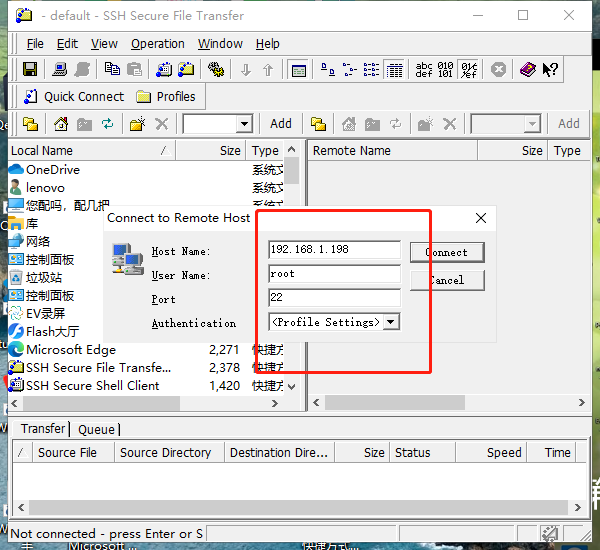Click the Disconnect toolbar icon

pos(83,70)
